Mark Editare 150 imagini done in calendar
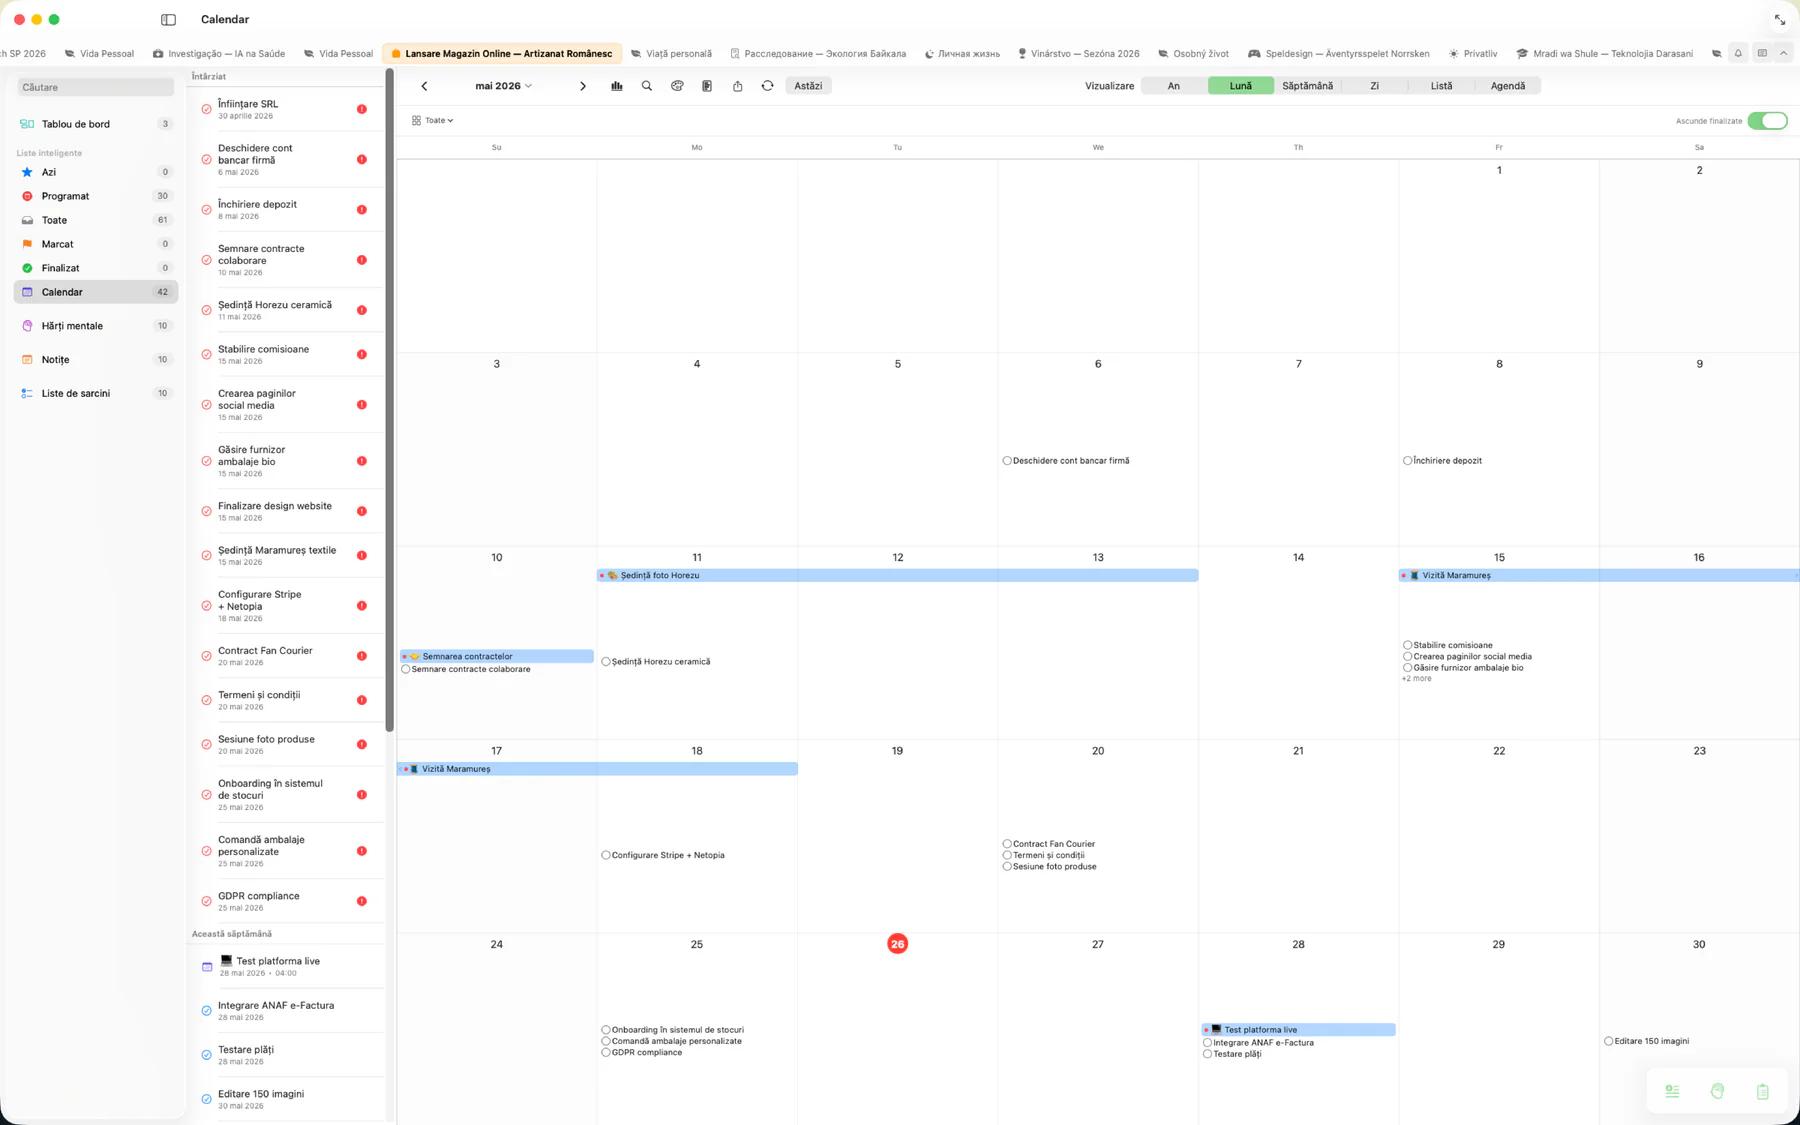 tap(1608, 1041)
